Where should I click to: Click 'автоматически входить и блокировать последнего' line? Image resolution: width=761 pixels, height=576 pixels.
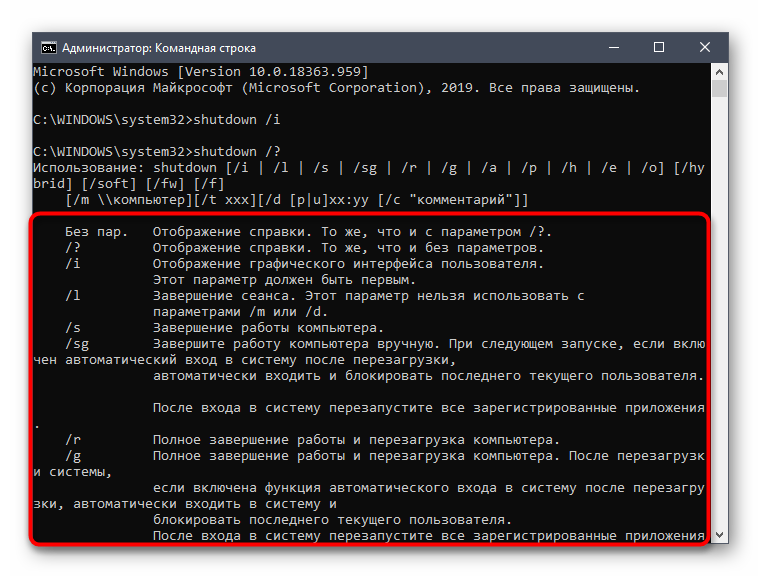click(x=429, y=376)
